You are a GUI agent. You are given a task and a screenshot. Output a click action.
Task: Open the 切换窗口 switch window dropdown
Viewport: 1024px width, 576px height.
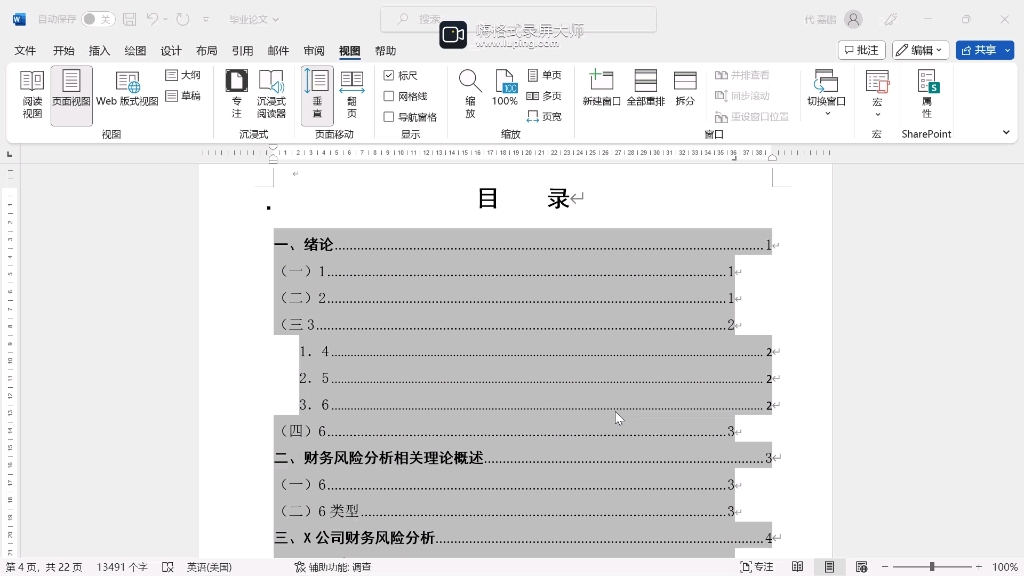coord(826,95)
